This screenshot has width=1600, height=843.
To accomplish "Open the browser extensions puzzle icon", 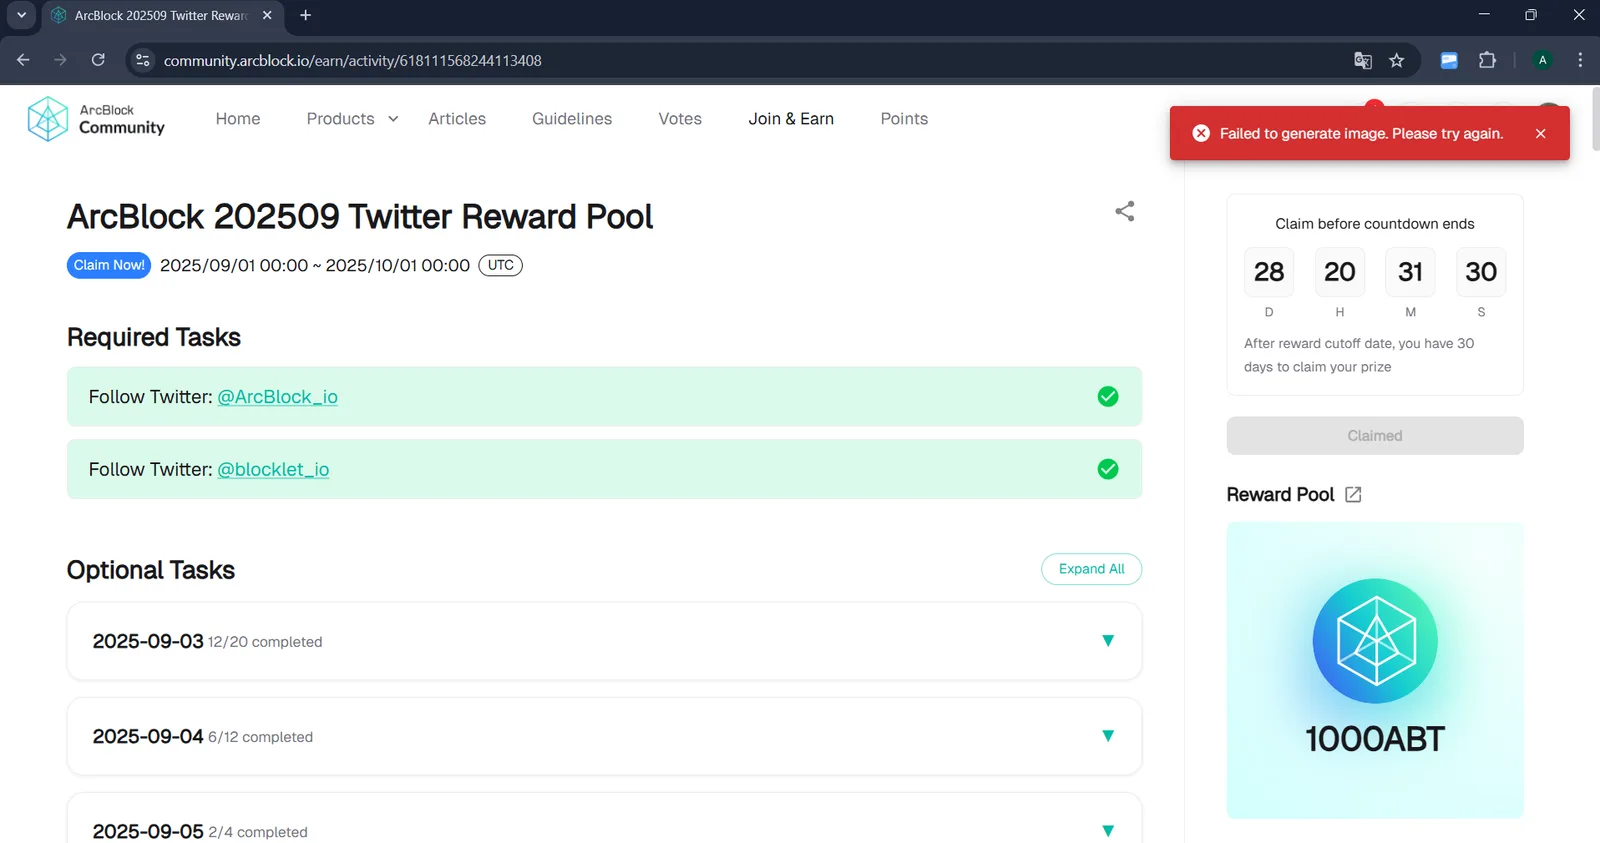I will point(1487,60).
